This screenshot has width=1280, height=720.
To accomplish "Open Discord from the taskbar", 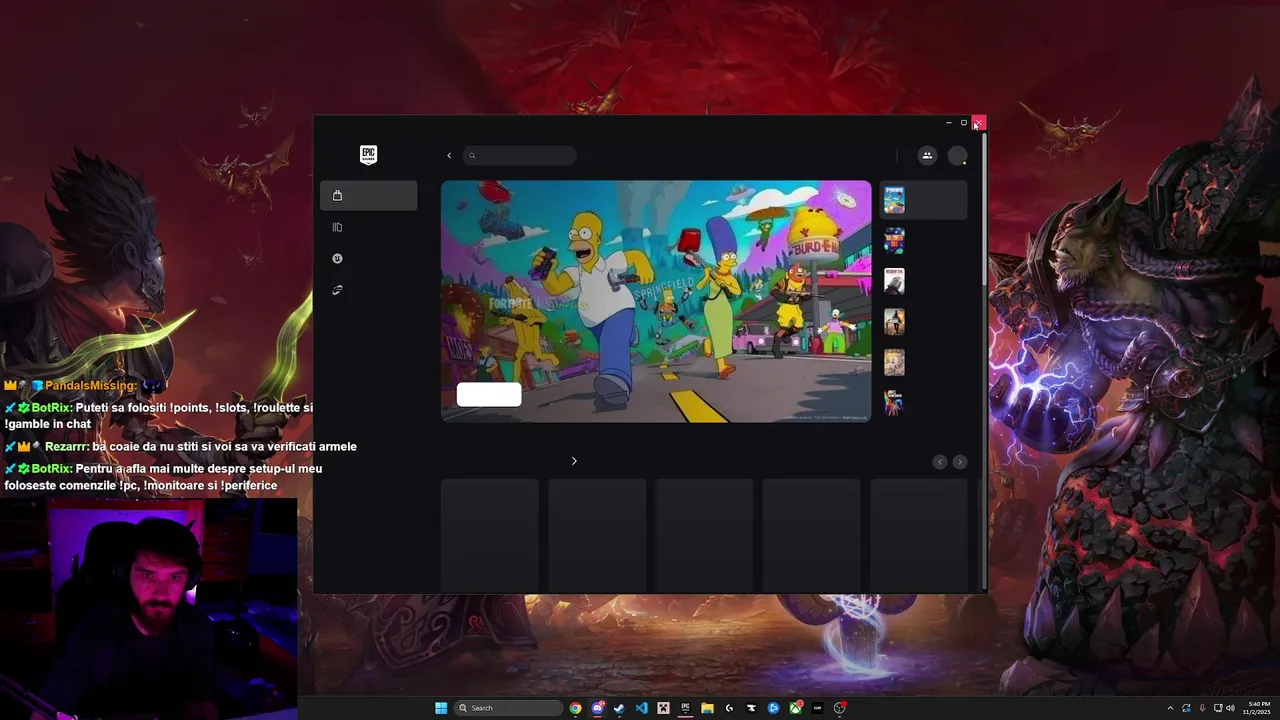I will pos(597,708).
